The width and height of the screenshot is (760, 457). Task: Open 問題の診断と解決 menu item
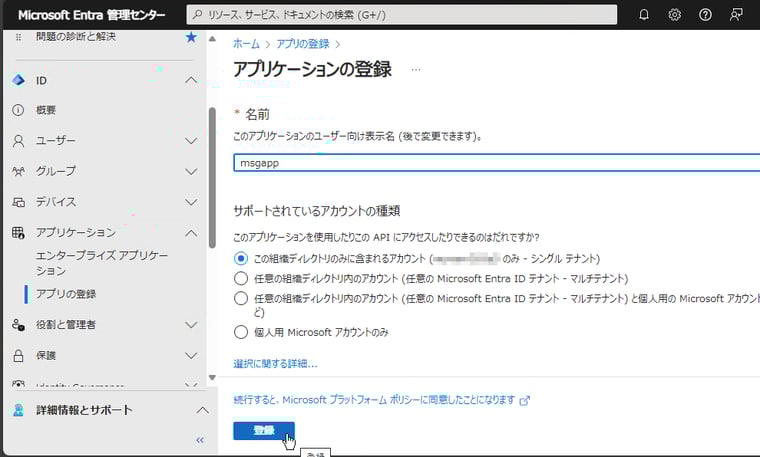[x=76, y=37]
